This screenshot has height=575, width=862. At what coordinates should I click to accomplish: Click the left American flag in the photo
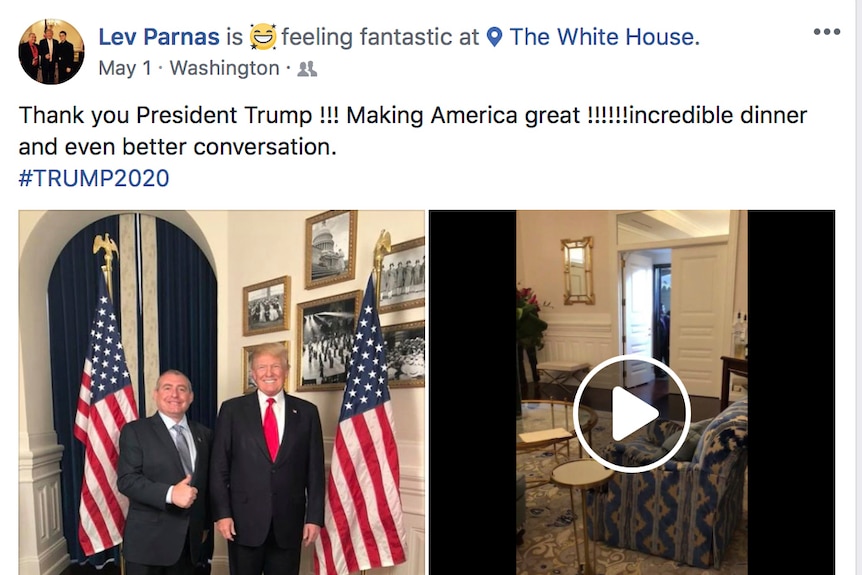coord(105,418)
